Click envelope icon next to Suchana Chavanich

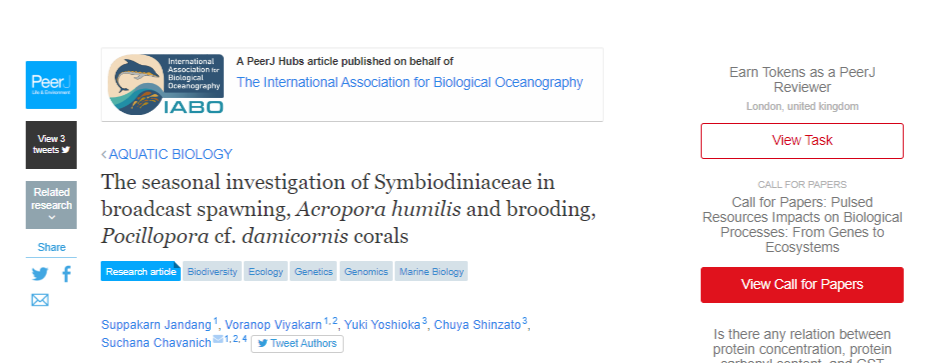pos(218,339)
